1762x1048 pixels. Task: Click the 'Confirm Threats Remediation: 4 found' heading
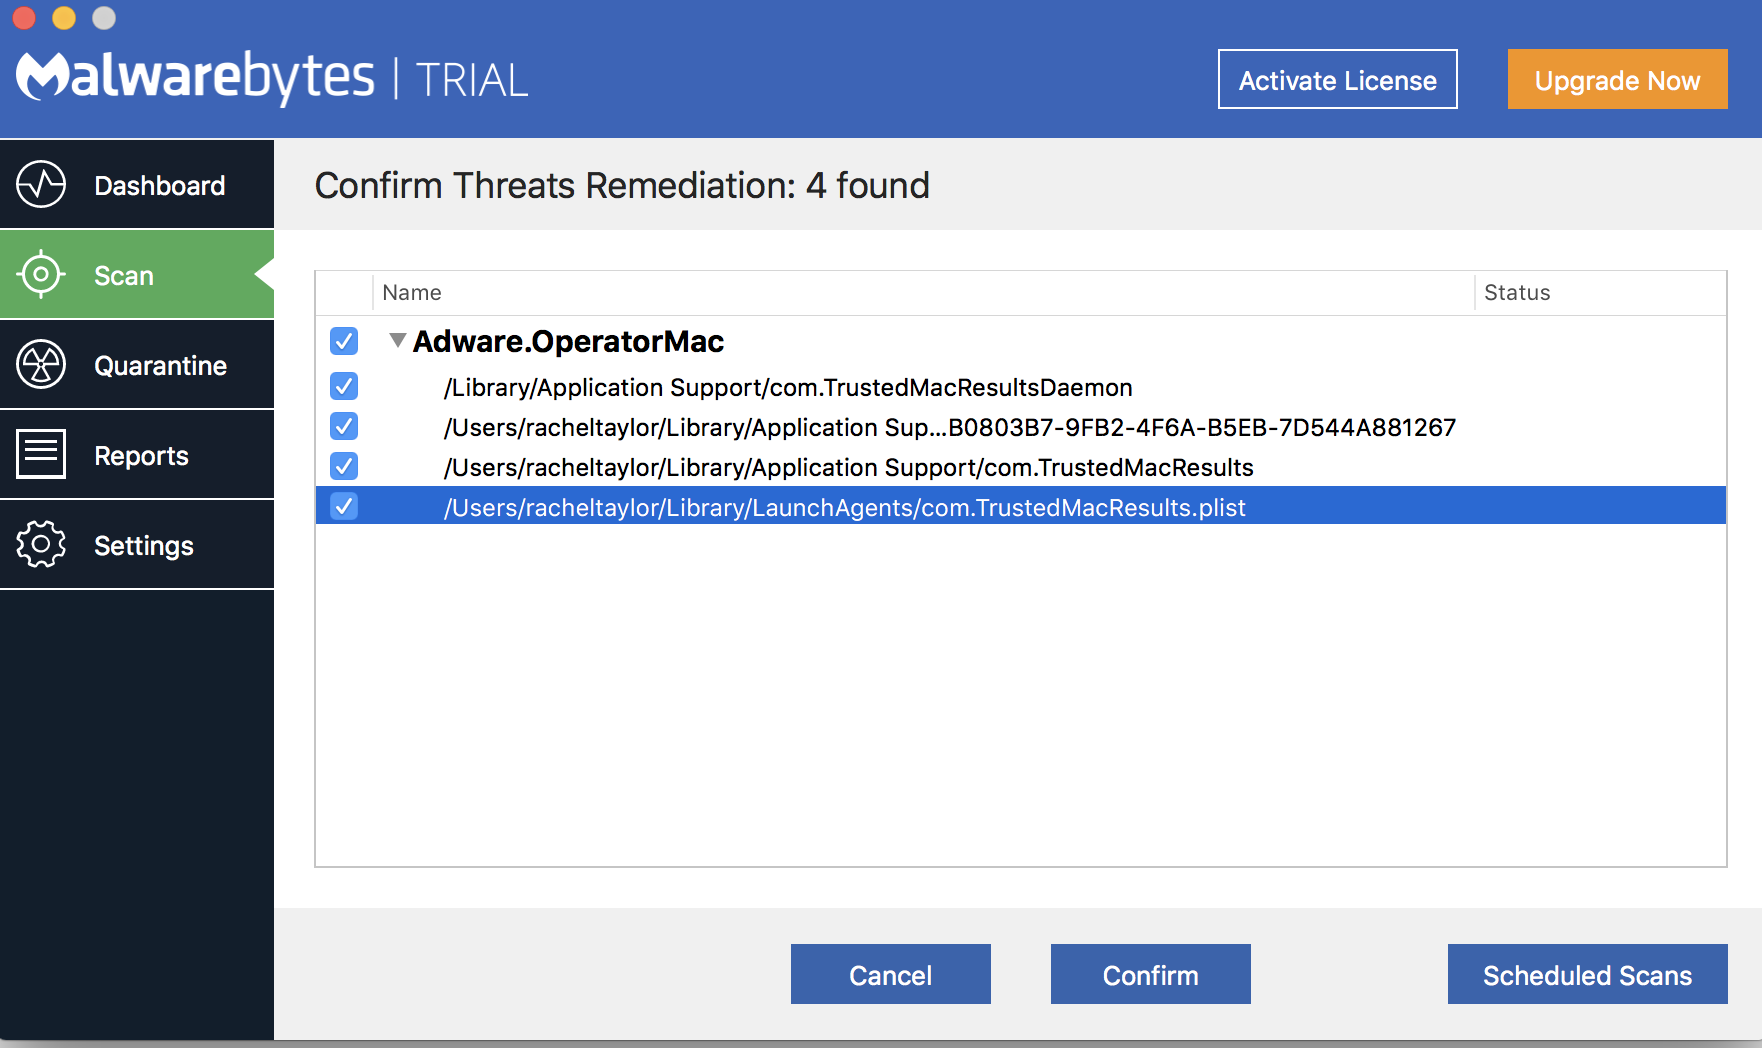[x=622, y=186]
